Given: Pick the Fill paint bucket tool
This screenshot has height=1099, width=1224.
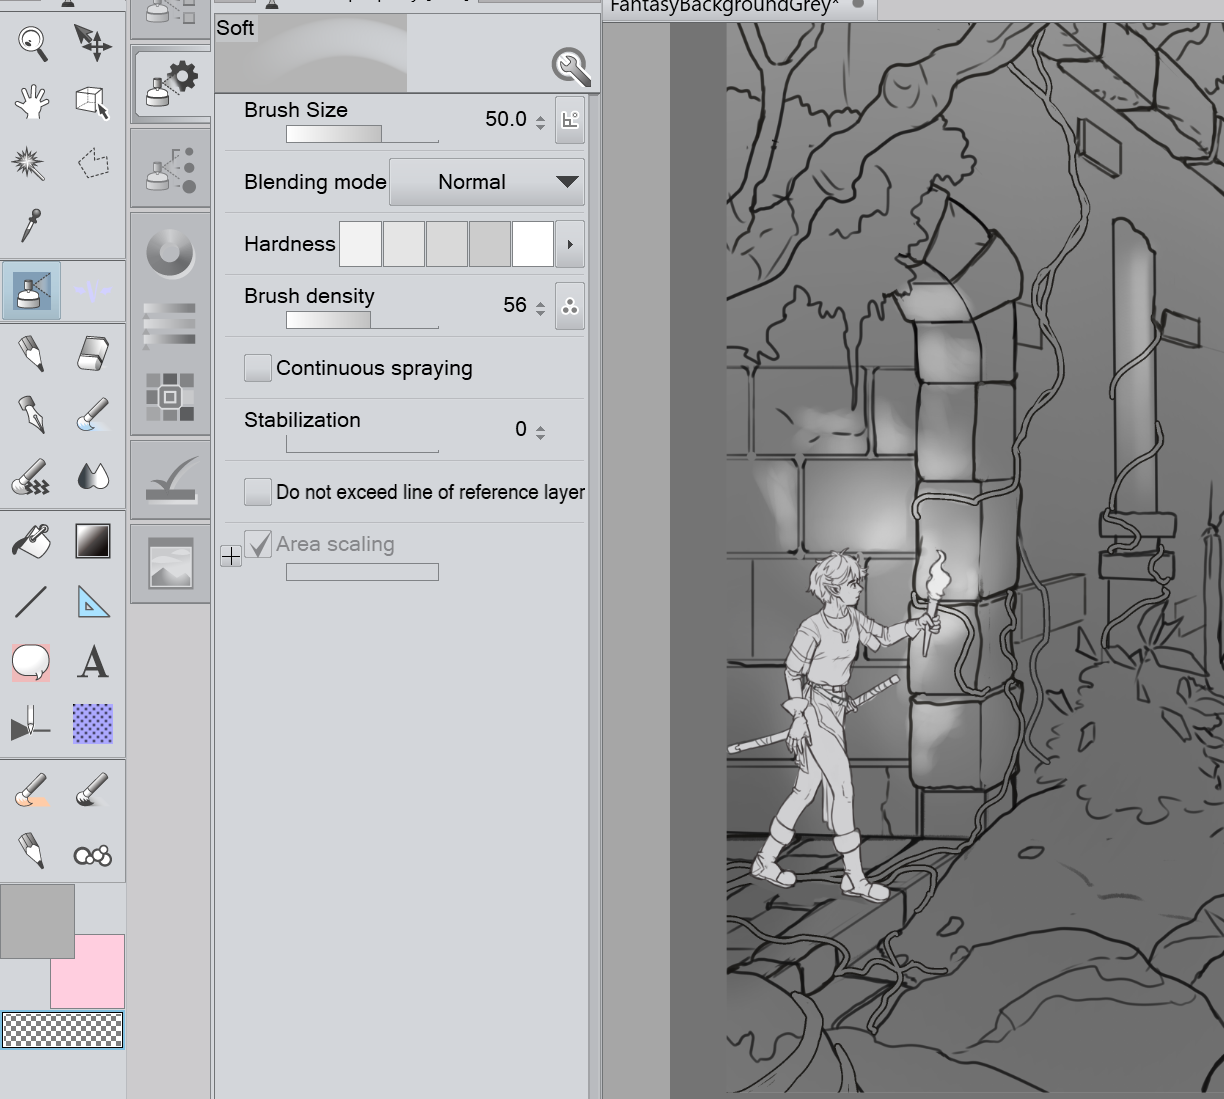Looking at the screenshot, I should 32,541.
